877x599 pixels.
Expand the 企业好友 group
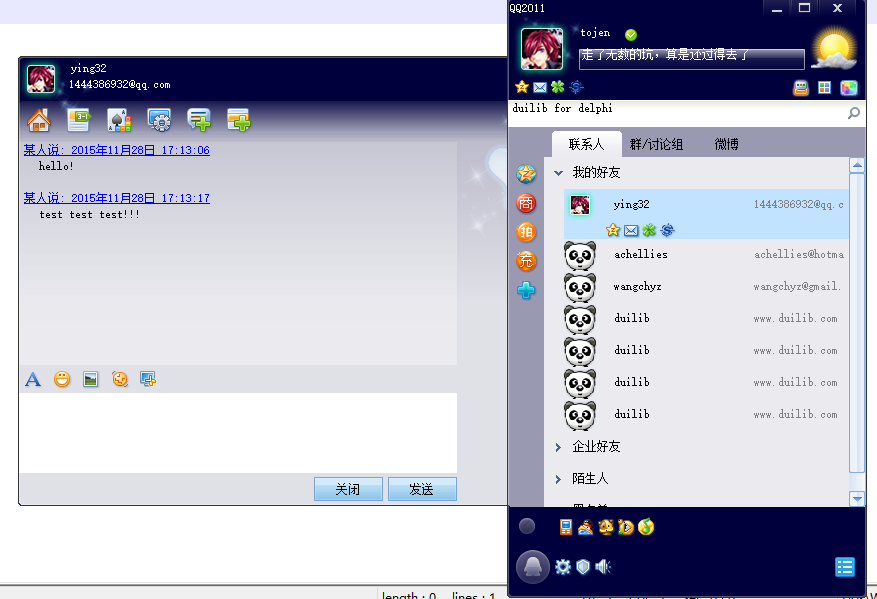558,447
